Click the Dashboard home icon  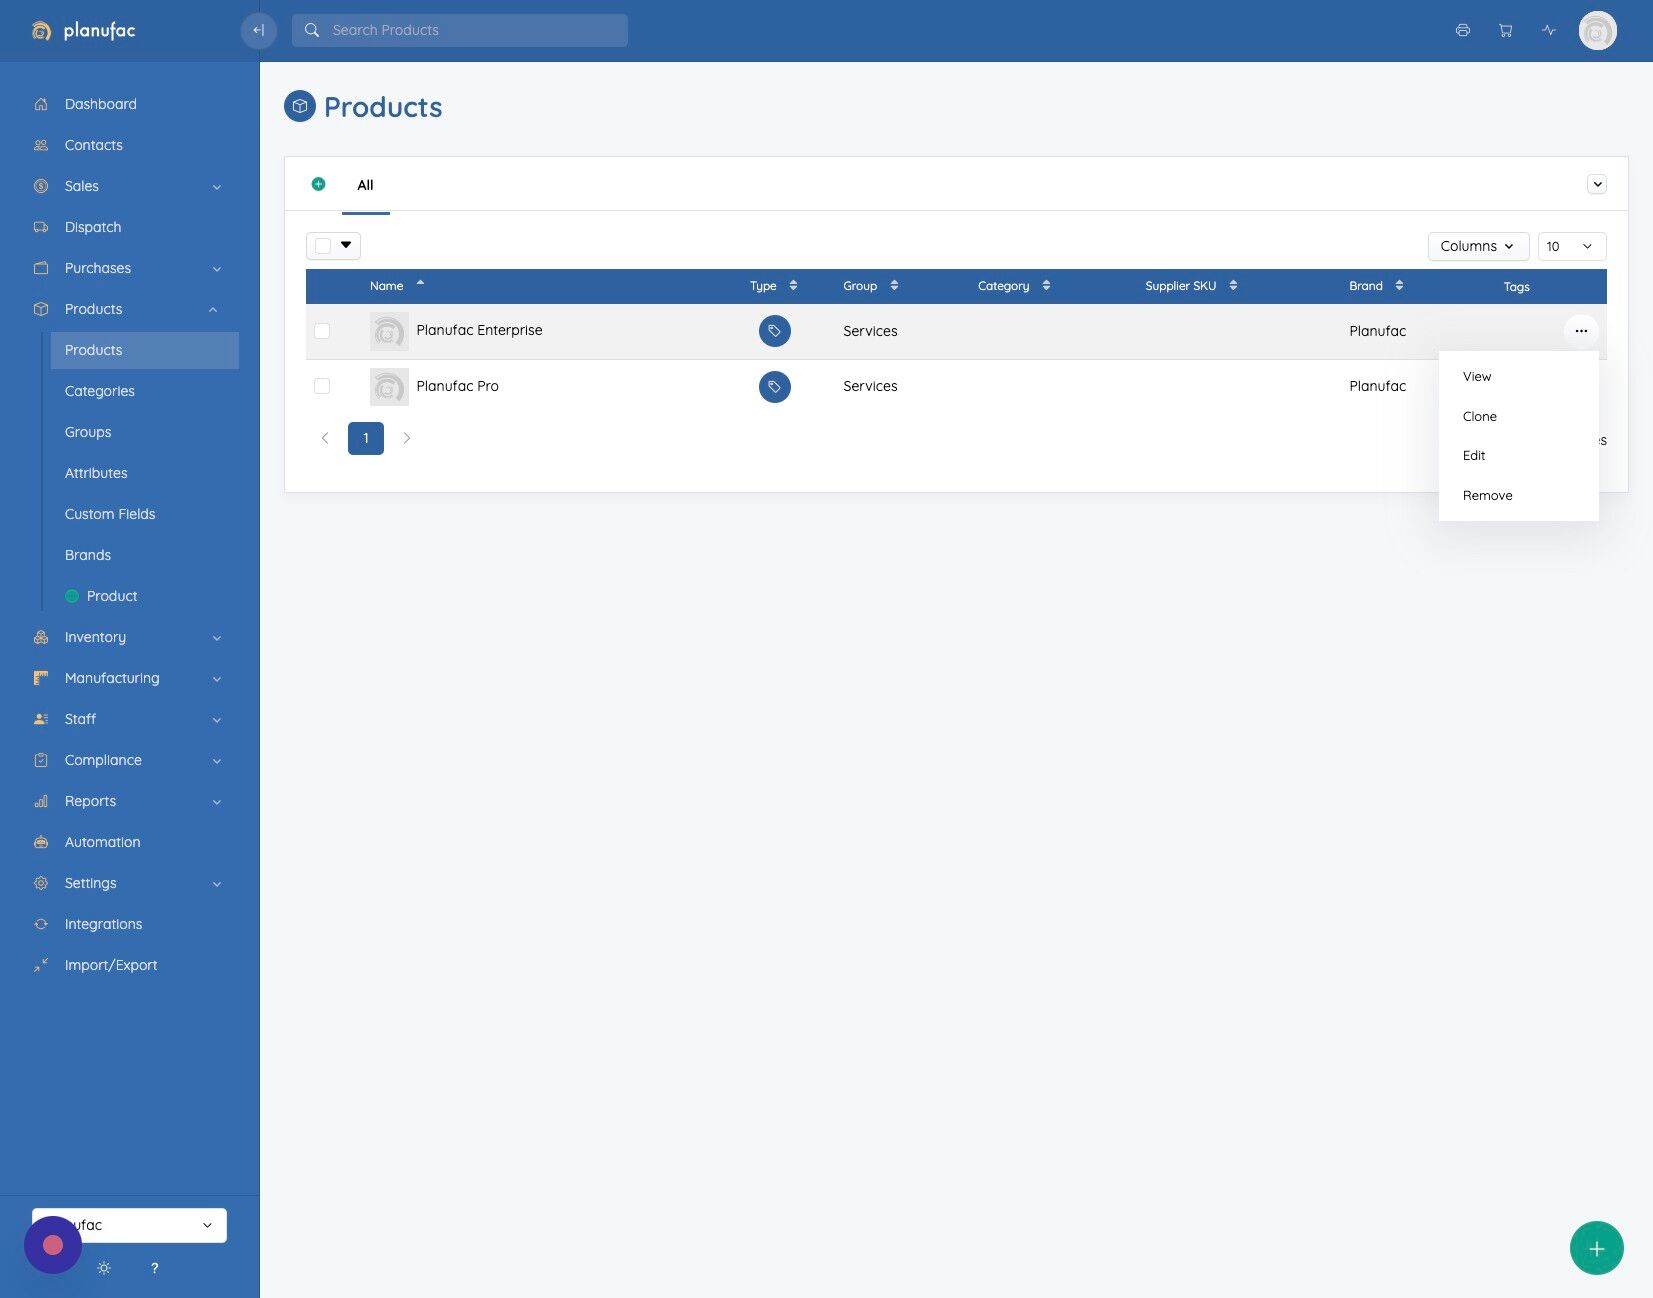[41, 104]
